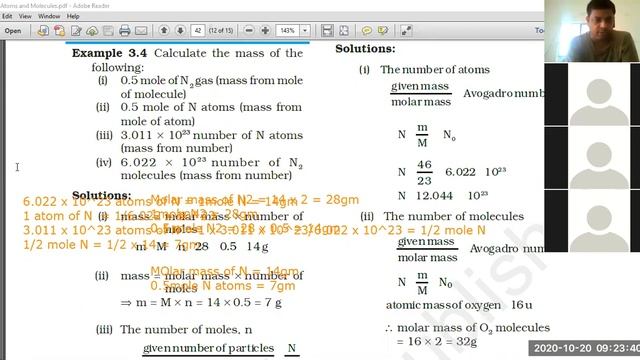This screenshot has width=640, height=360.
Task: Click the Convert PDF icon
Action: coord(59,31)
